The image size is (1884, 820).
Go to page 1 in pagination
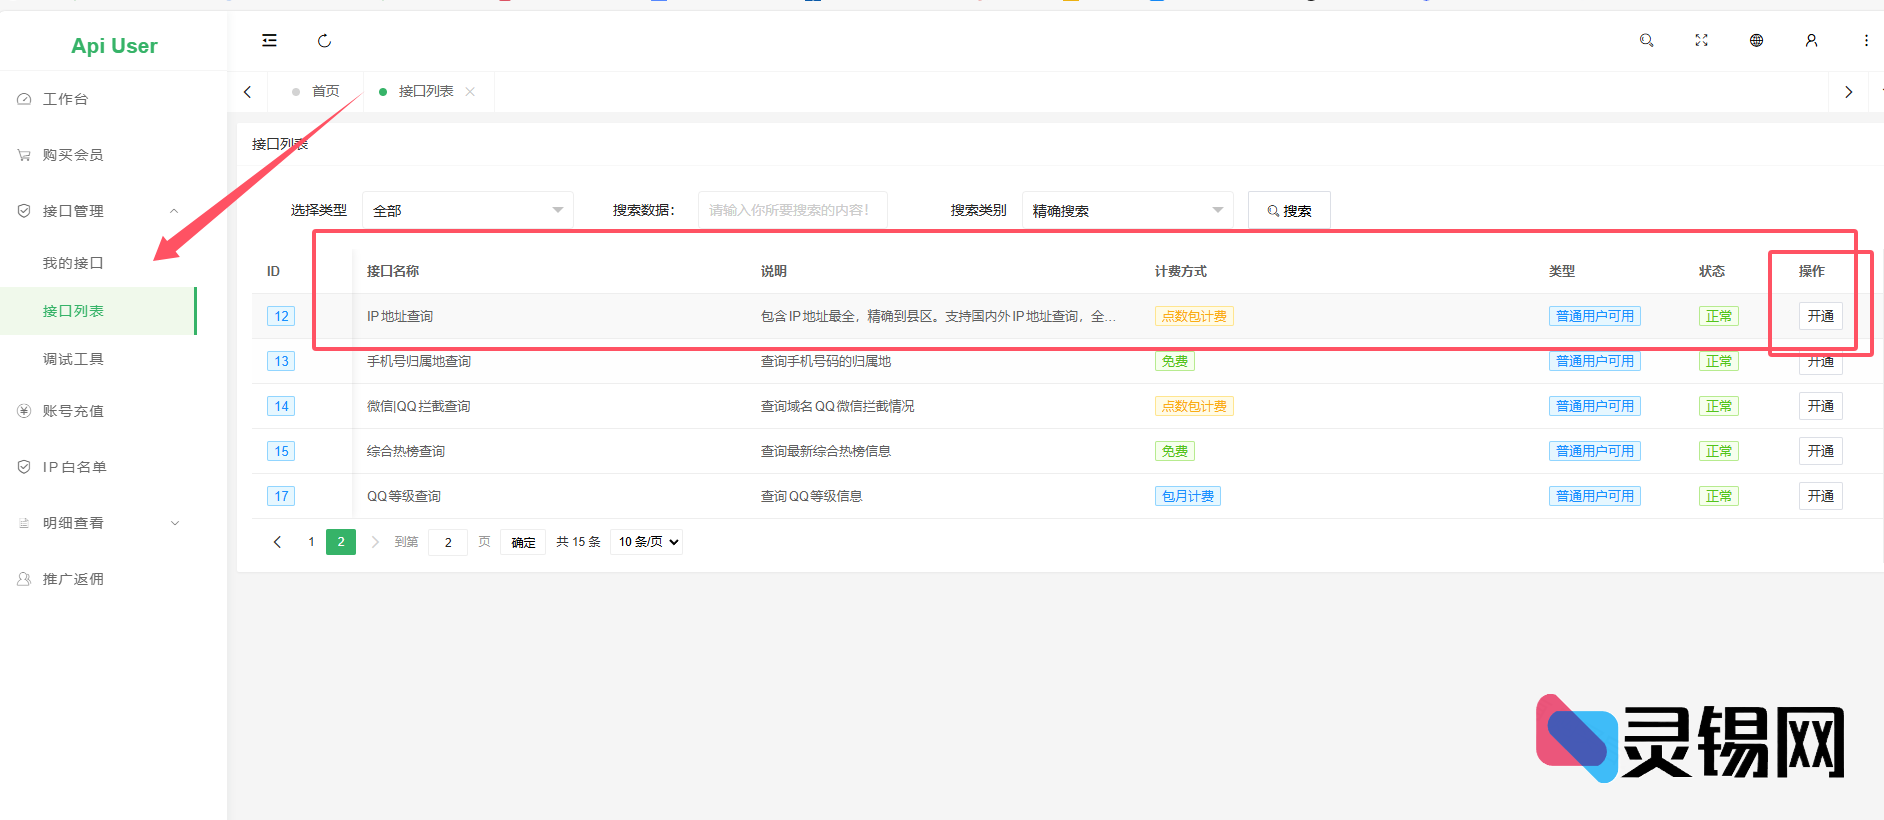tap(311, 542)
